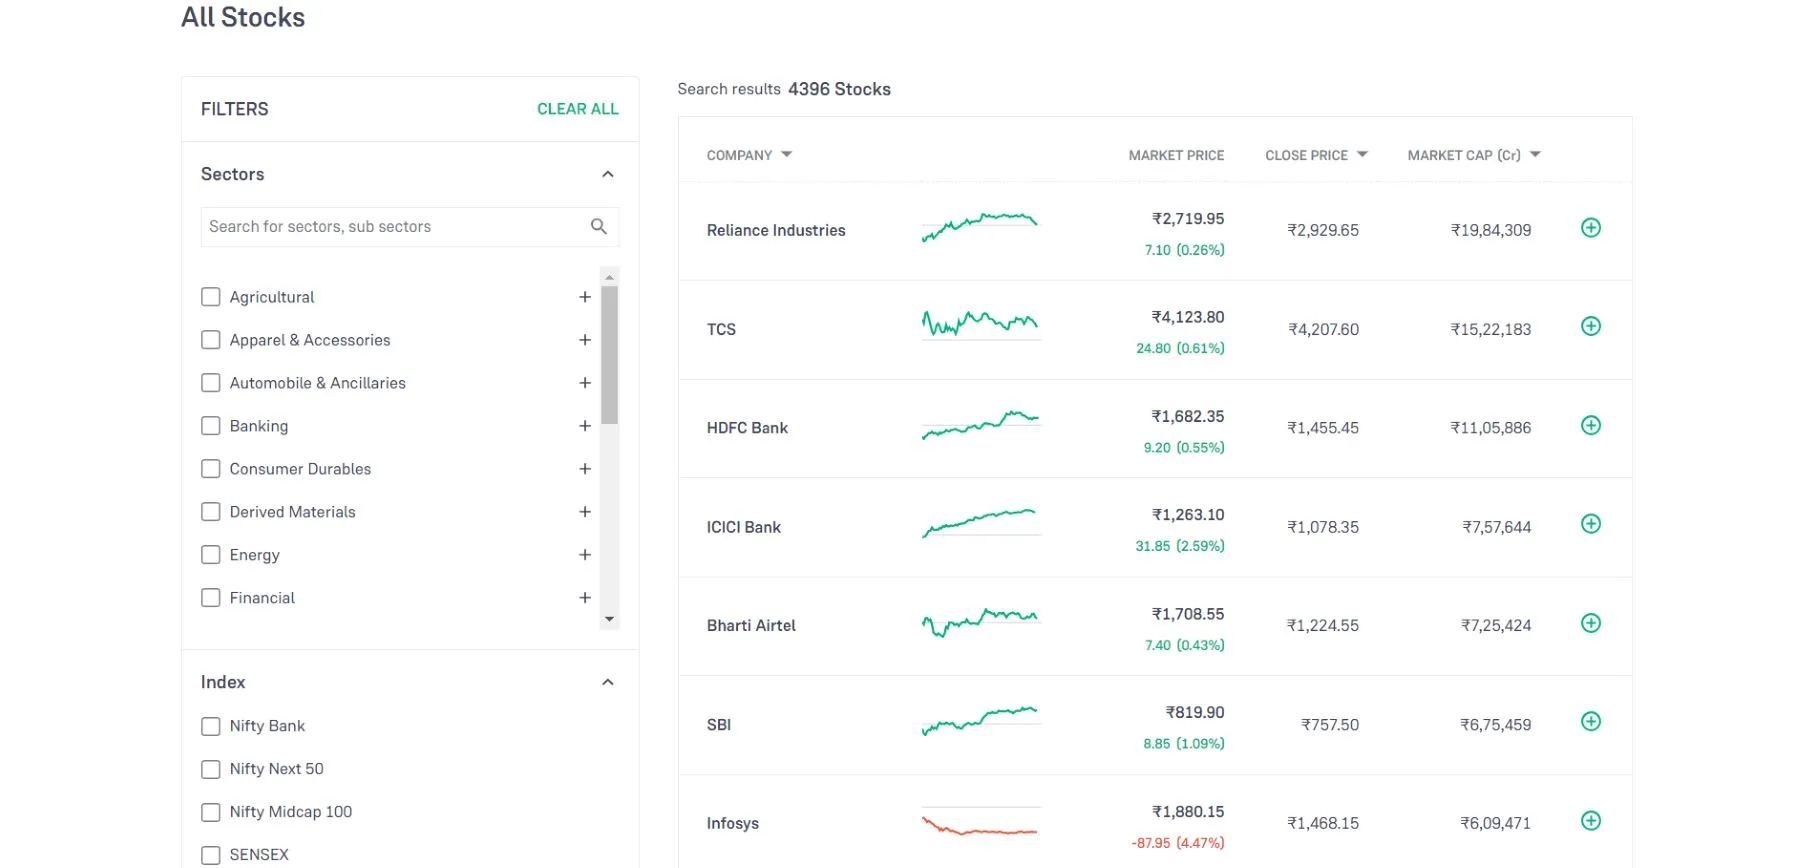Viewport: 1800px width, 868px height.
Task: Sort by COMPANY column header
Action: point(749,155)
